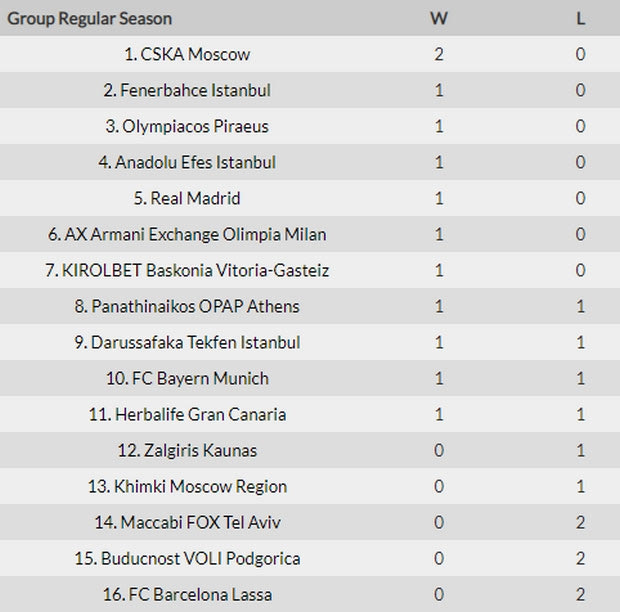The height and width of the screenshot is (612, 620).
Task: Open Darussafaka Tekfen Istanbul row
Action: [x=310, y=342]
